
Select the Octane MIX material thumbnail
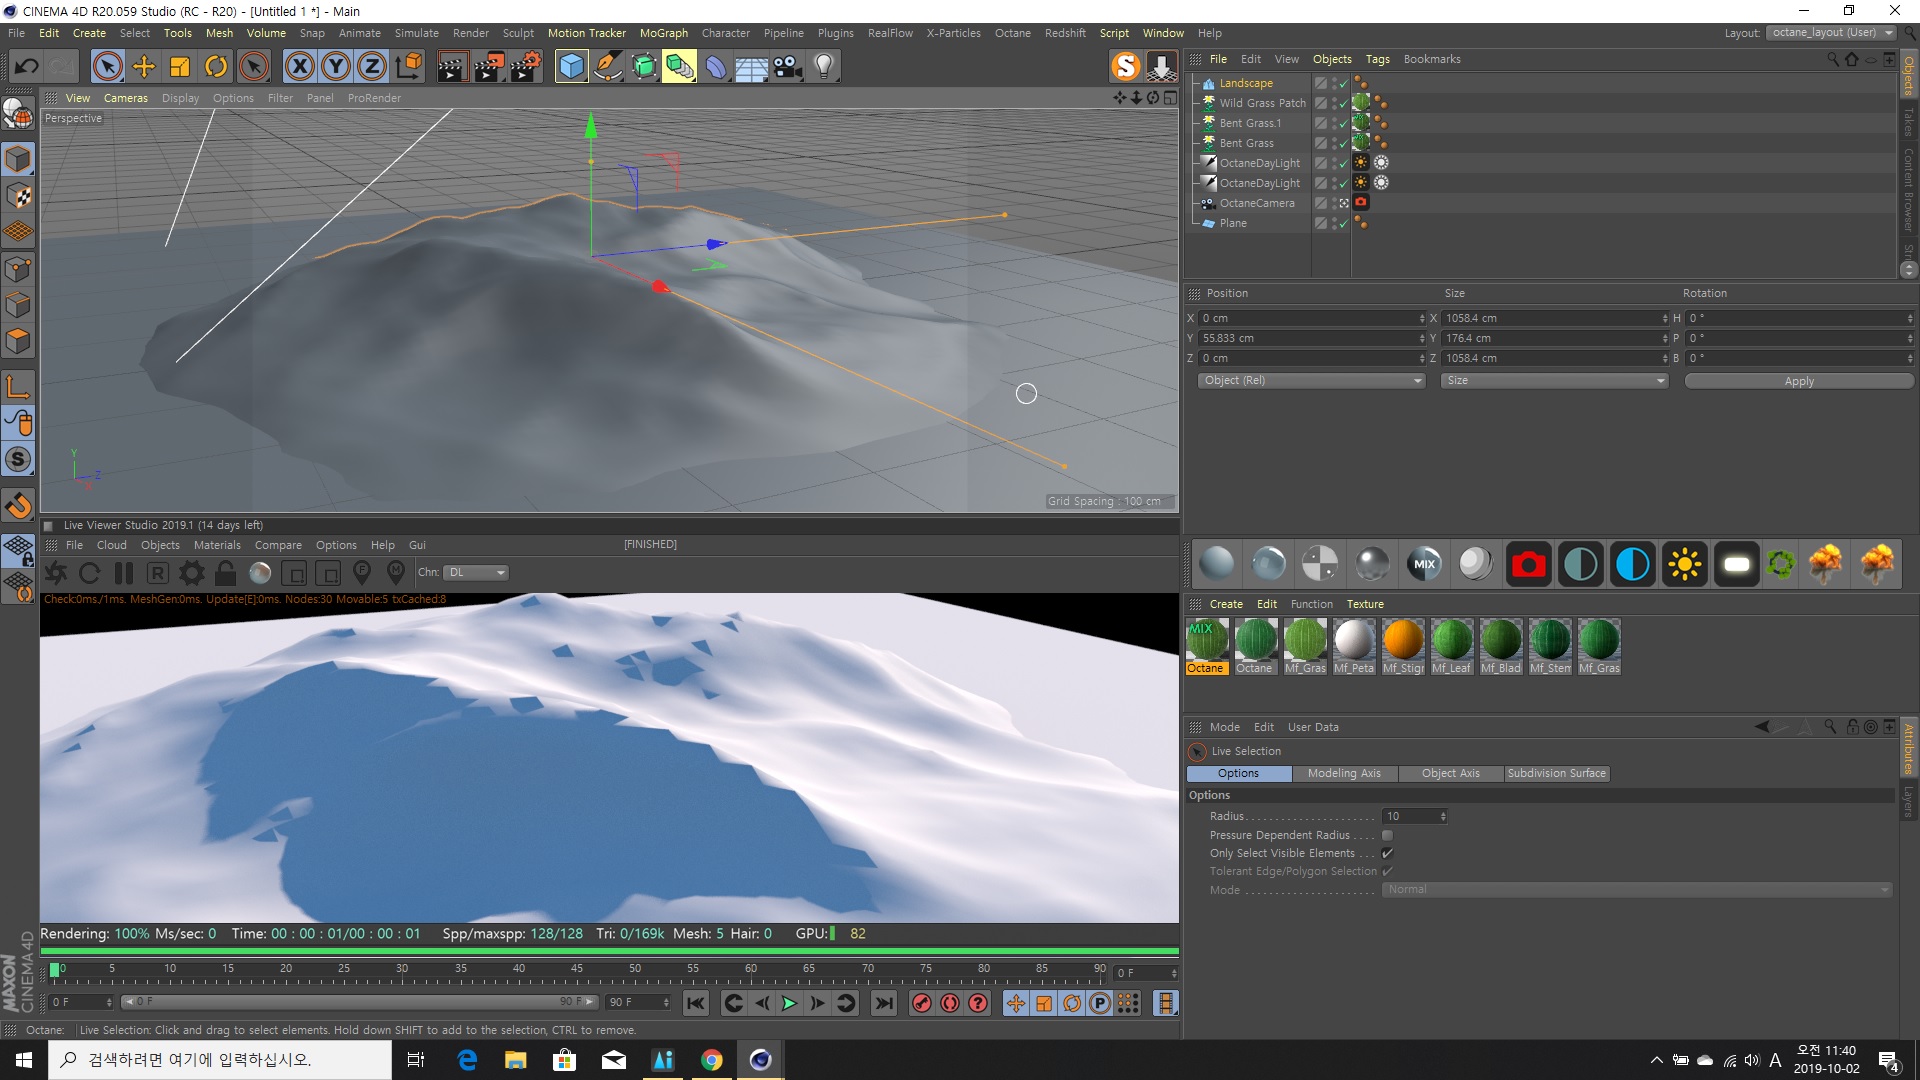pyautogui.click(x=1206, y=645)
